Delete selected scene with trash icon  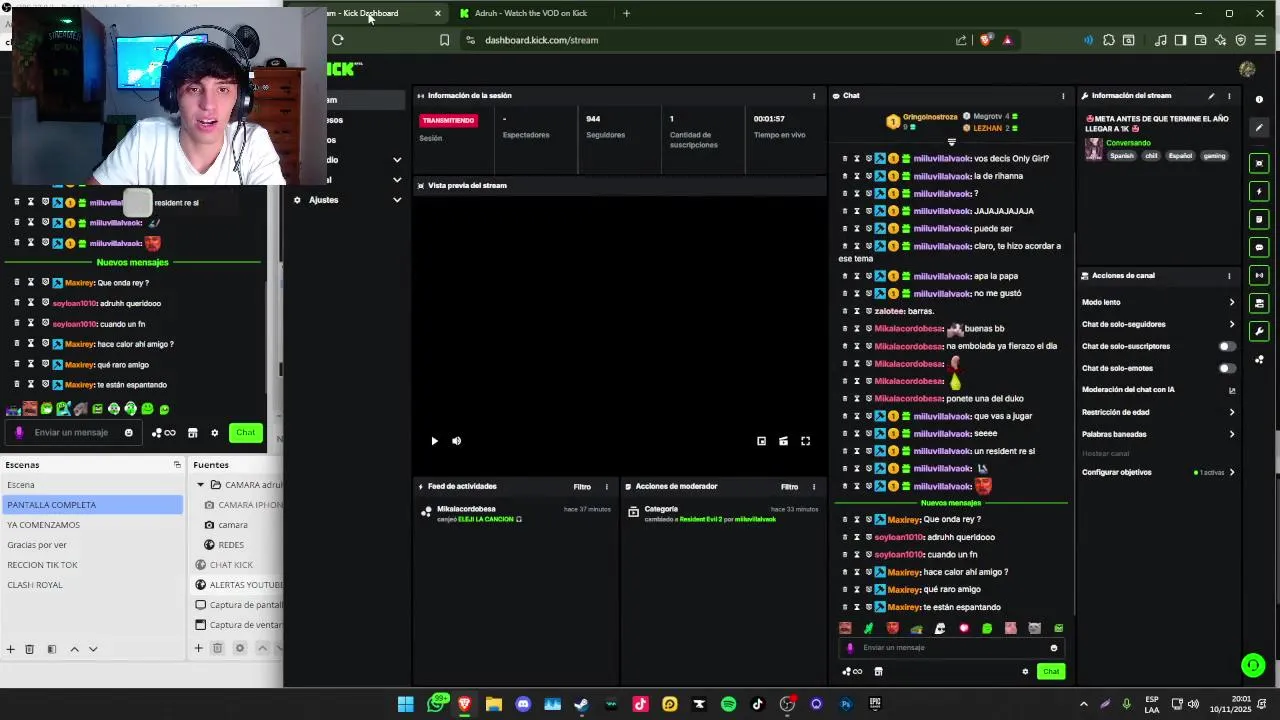tap(29, 649)
